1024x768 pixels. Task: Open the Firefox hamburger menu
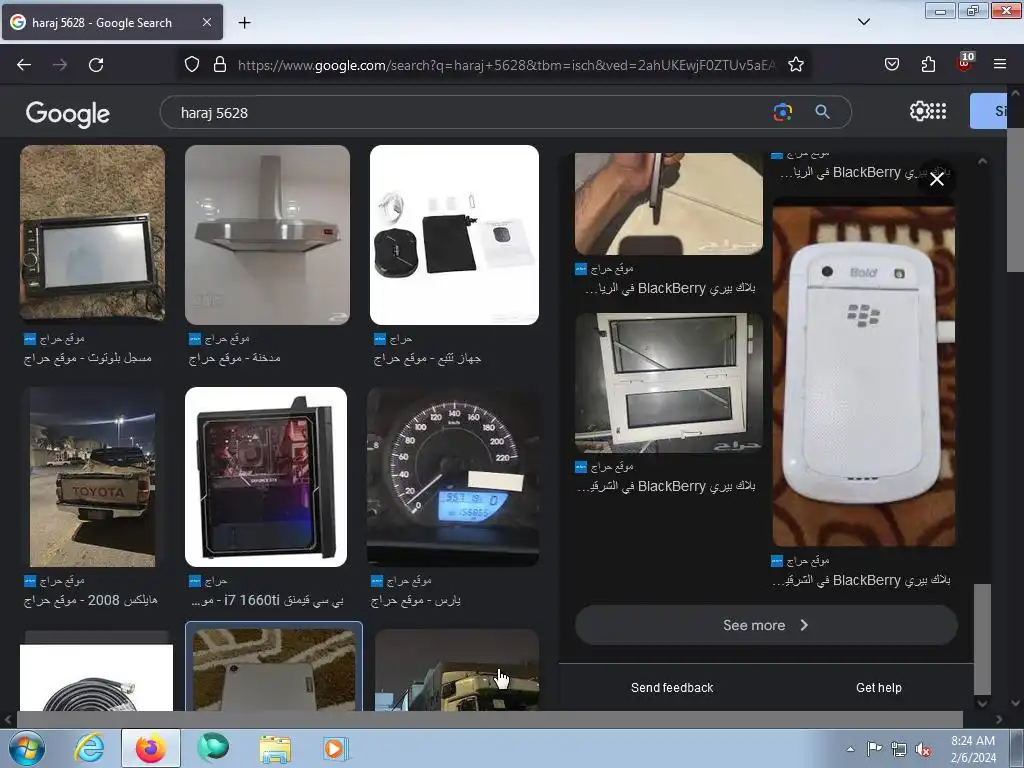(1000, 64)
